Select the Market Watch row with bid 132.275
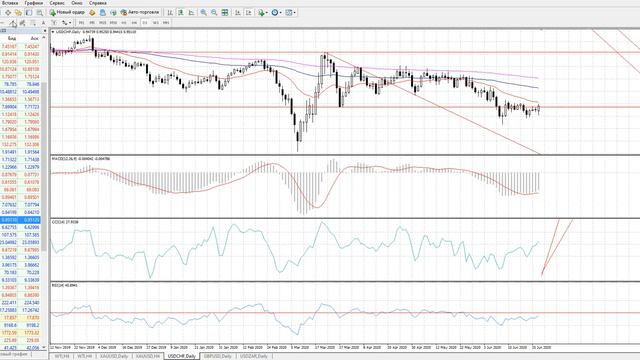This screenshot has height=360, width=640. [x=20, y=144]
